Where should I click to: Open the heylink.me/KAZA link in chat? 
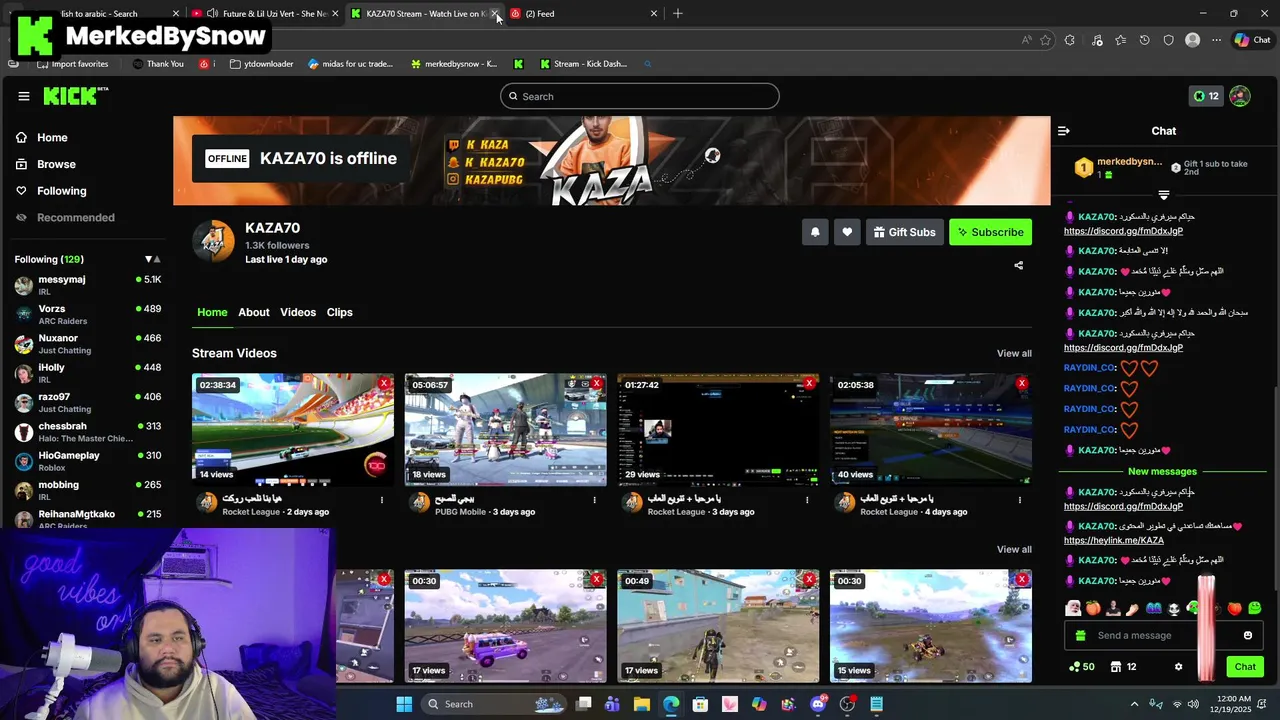(x=1113, y=541)
